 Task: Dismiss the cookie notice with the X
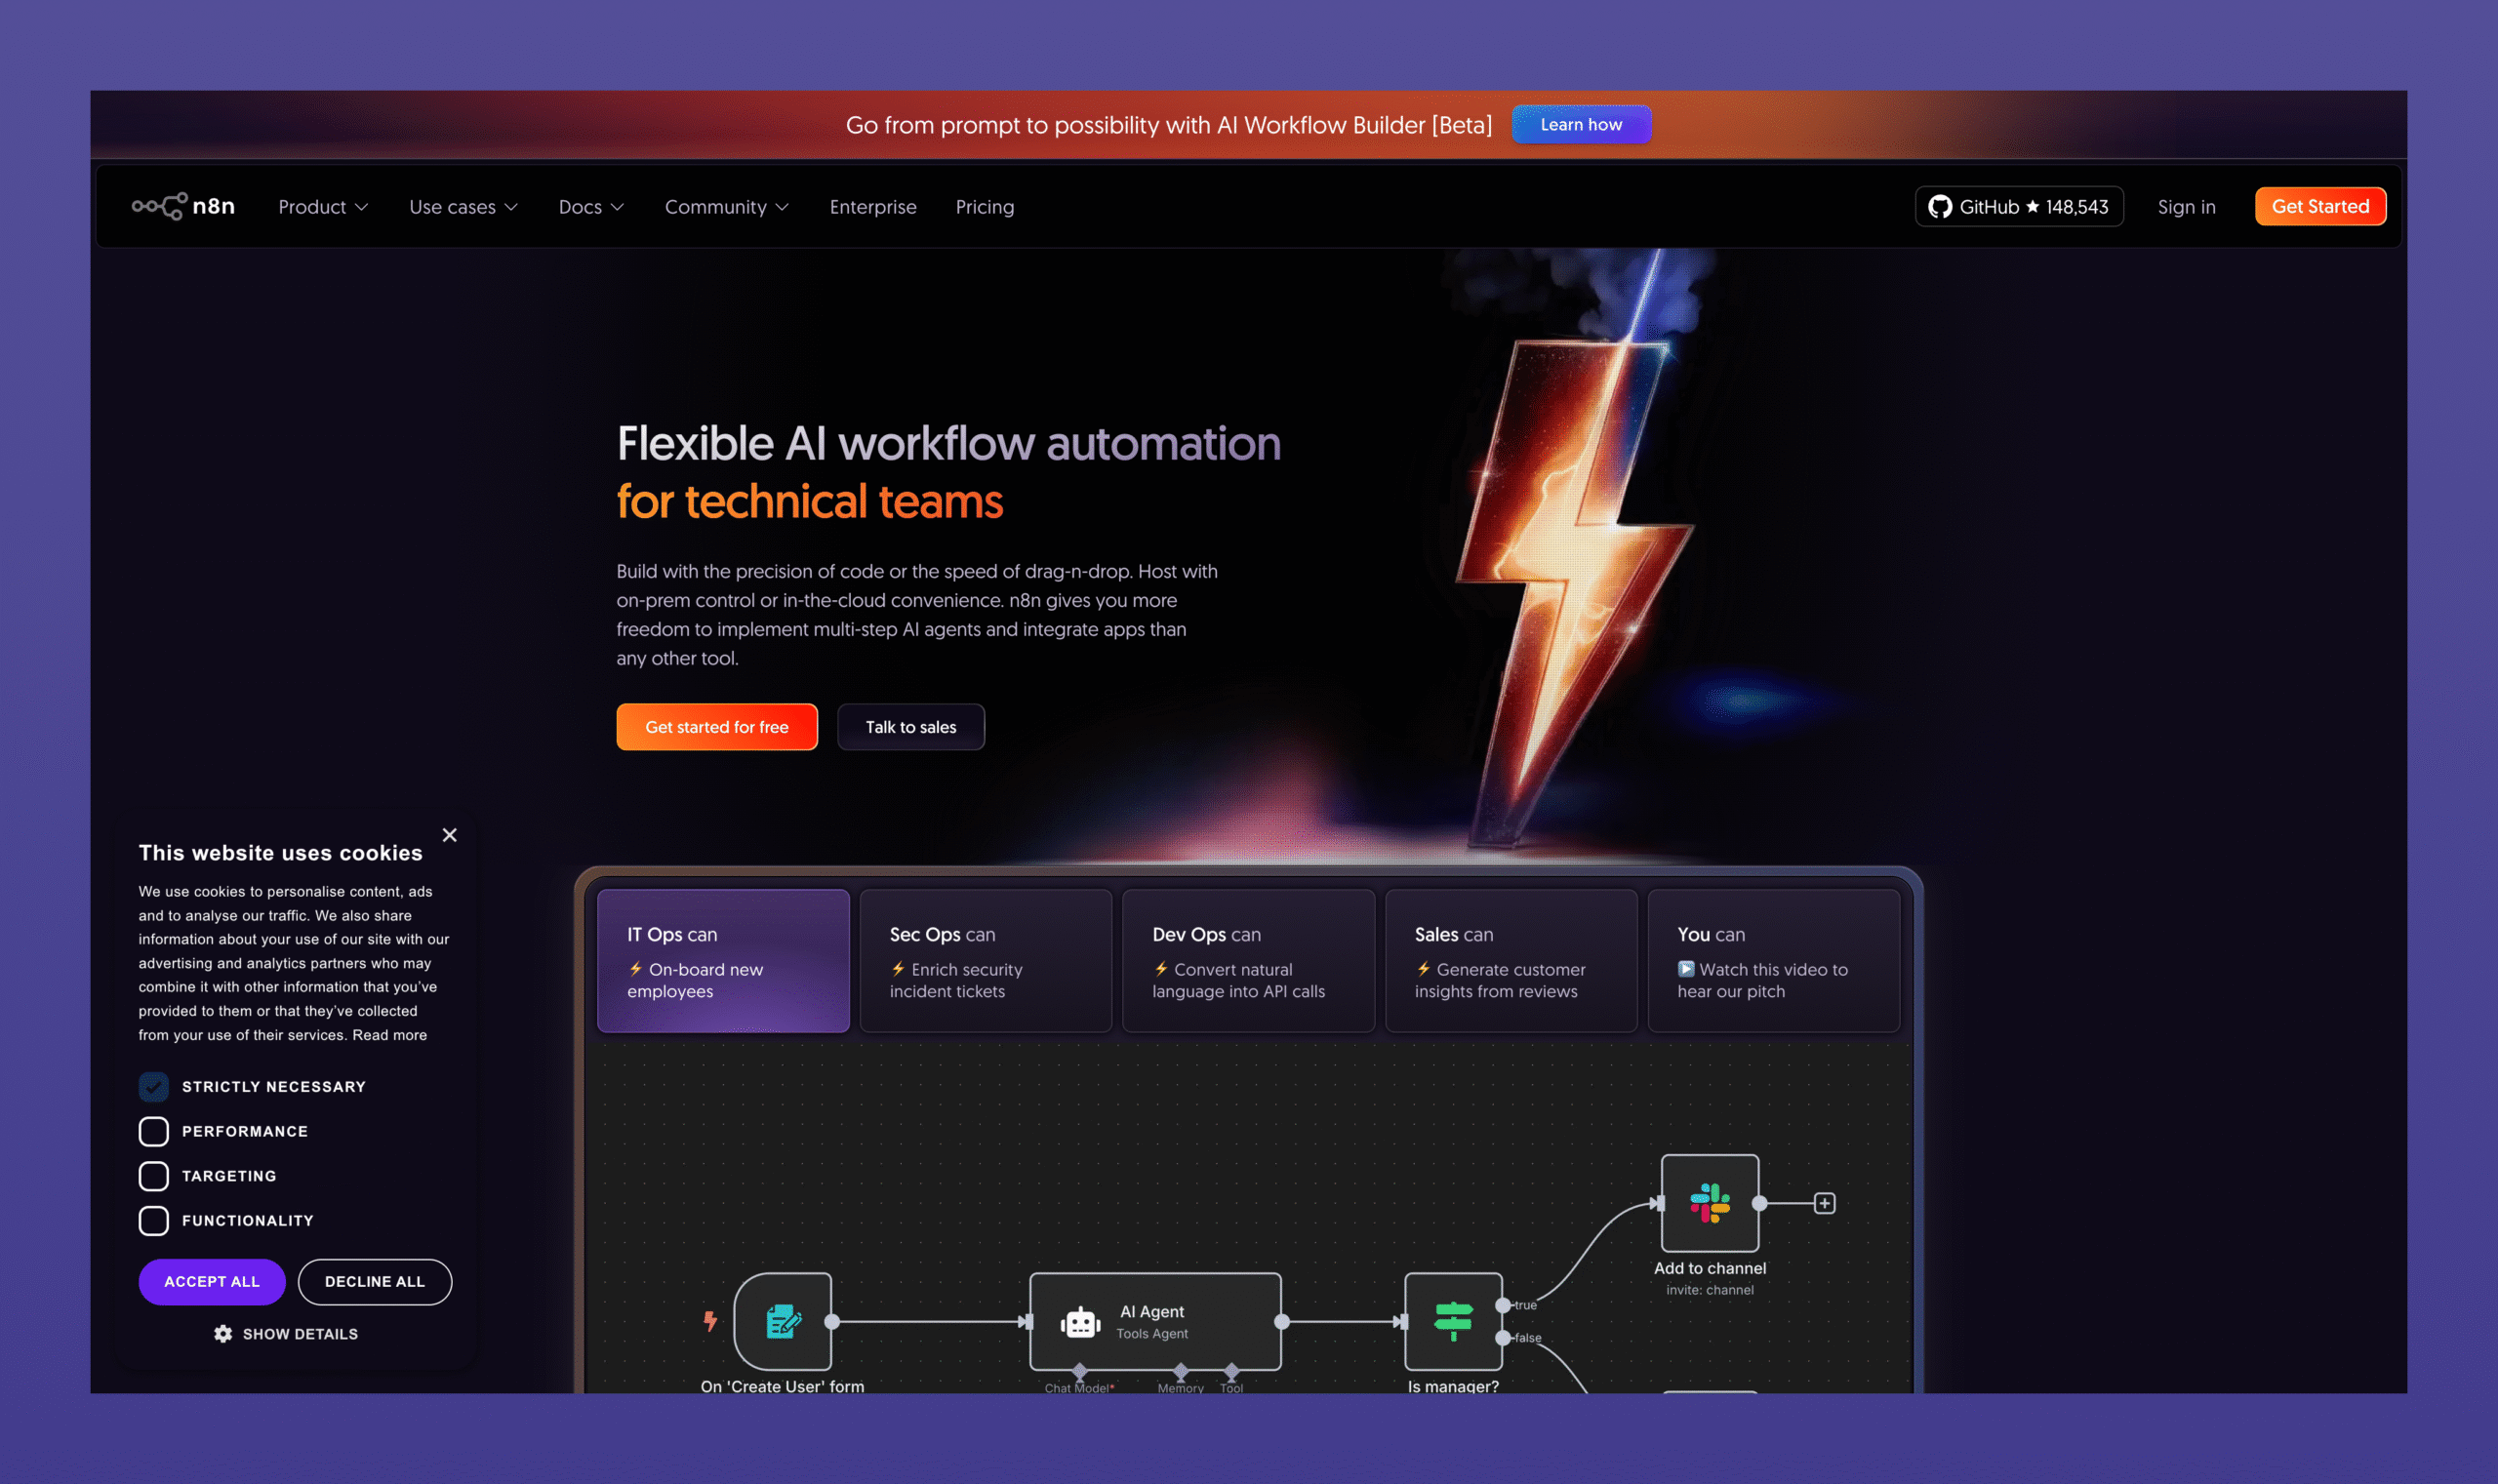pos(450,835)
